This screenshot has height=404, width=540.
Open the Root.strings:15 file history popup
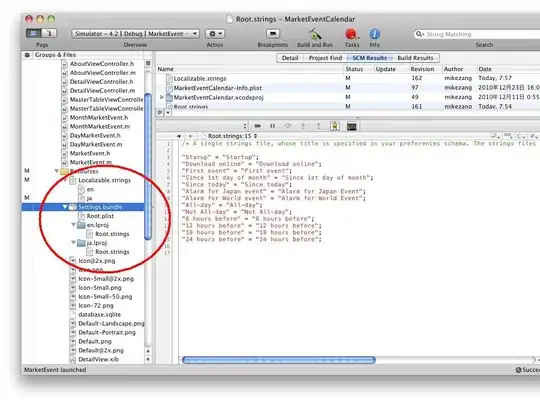(x=232, y=136)
